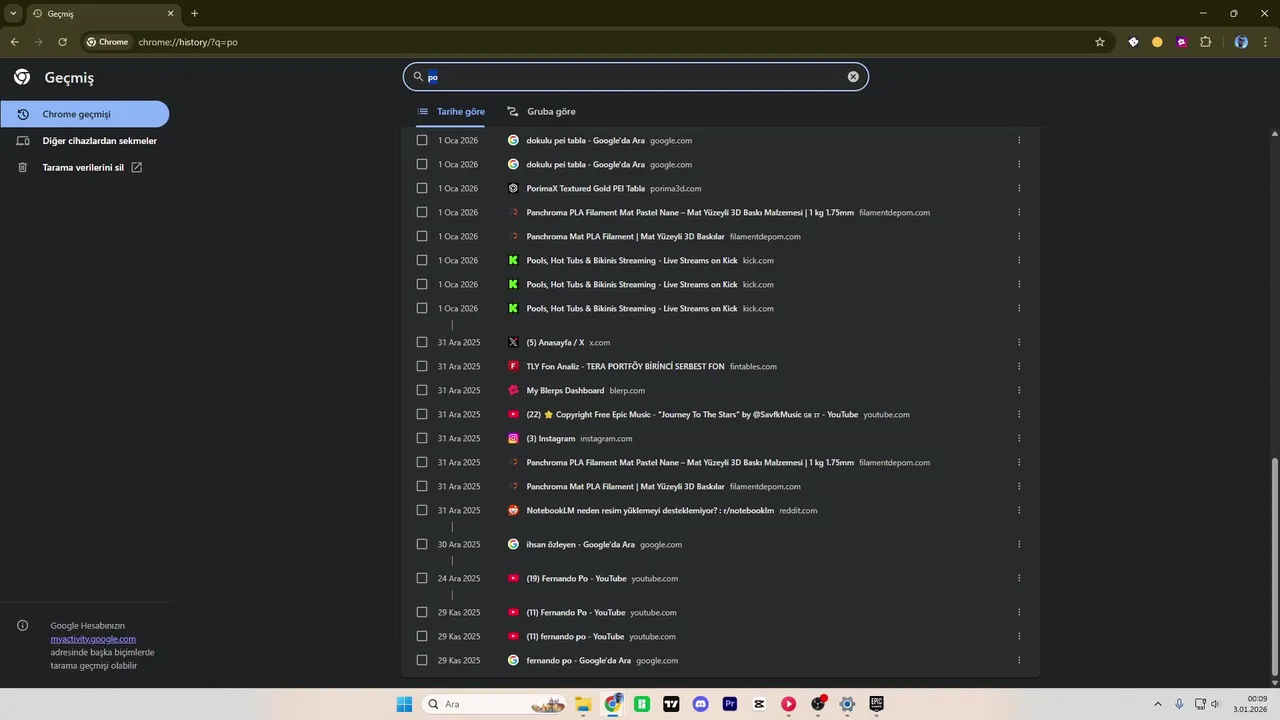Tick the NotebookLM reddit entry checkbox
The image size is (1280, 720).
[422, 510]
